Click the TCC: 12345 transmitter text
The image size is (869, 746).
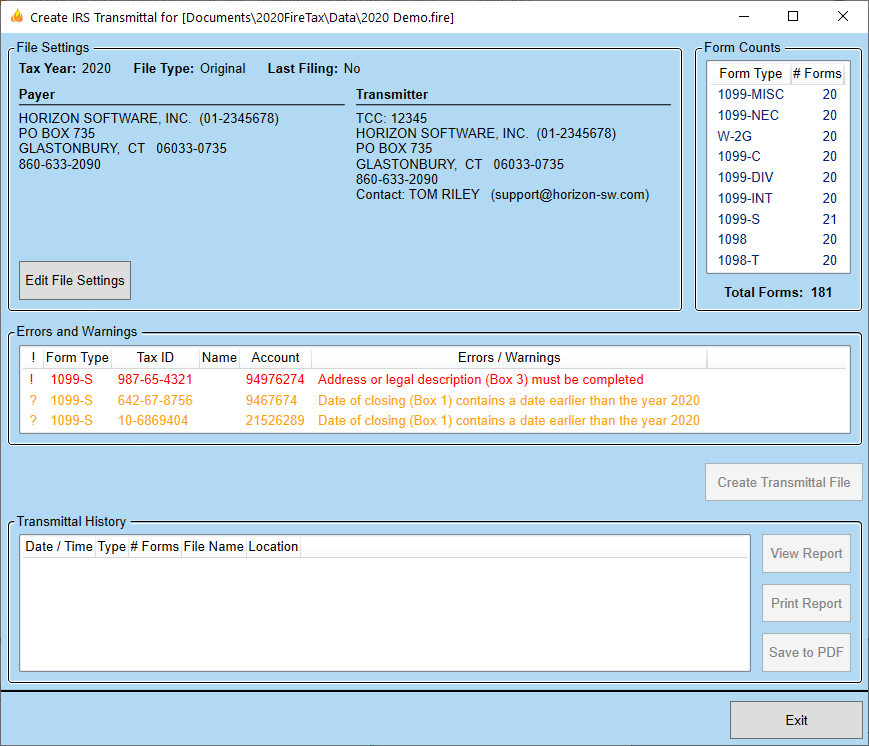(x=391, y=119)
